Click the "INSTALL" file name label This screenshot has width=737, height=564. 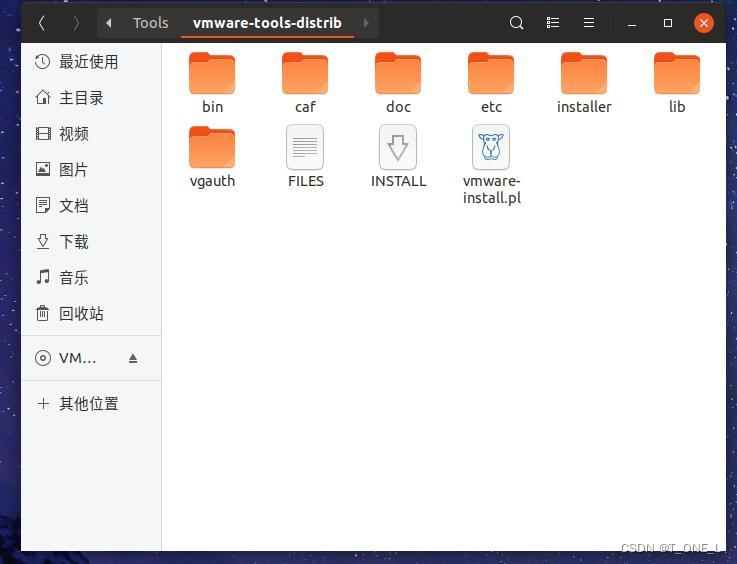(398, 181)
